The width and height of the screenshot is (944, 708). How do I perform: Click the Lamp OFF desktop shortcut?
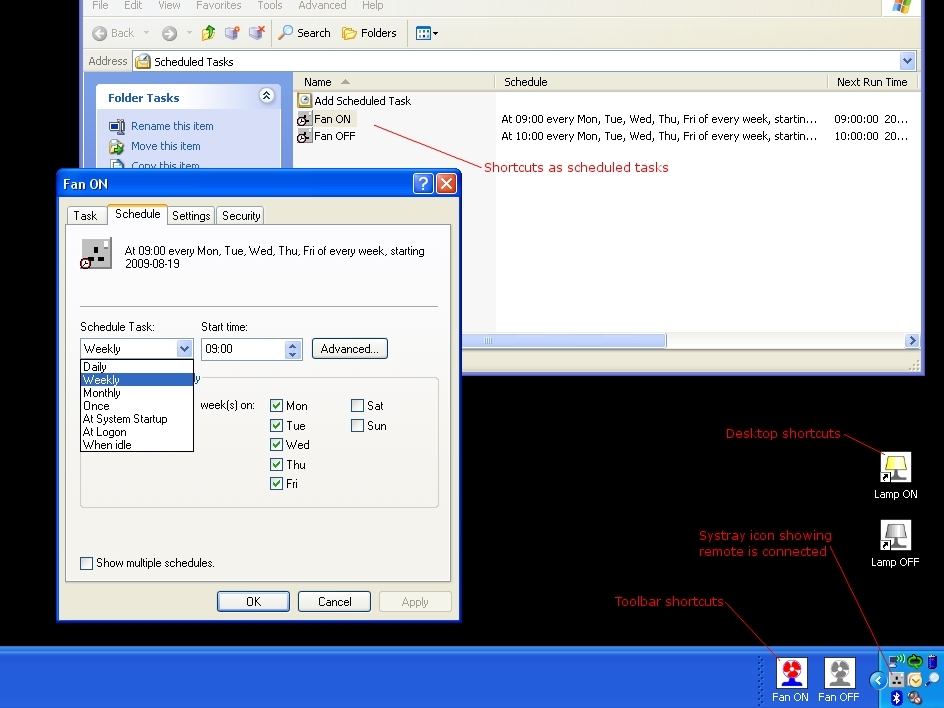point(895,544)
